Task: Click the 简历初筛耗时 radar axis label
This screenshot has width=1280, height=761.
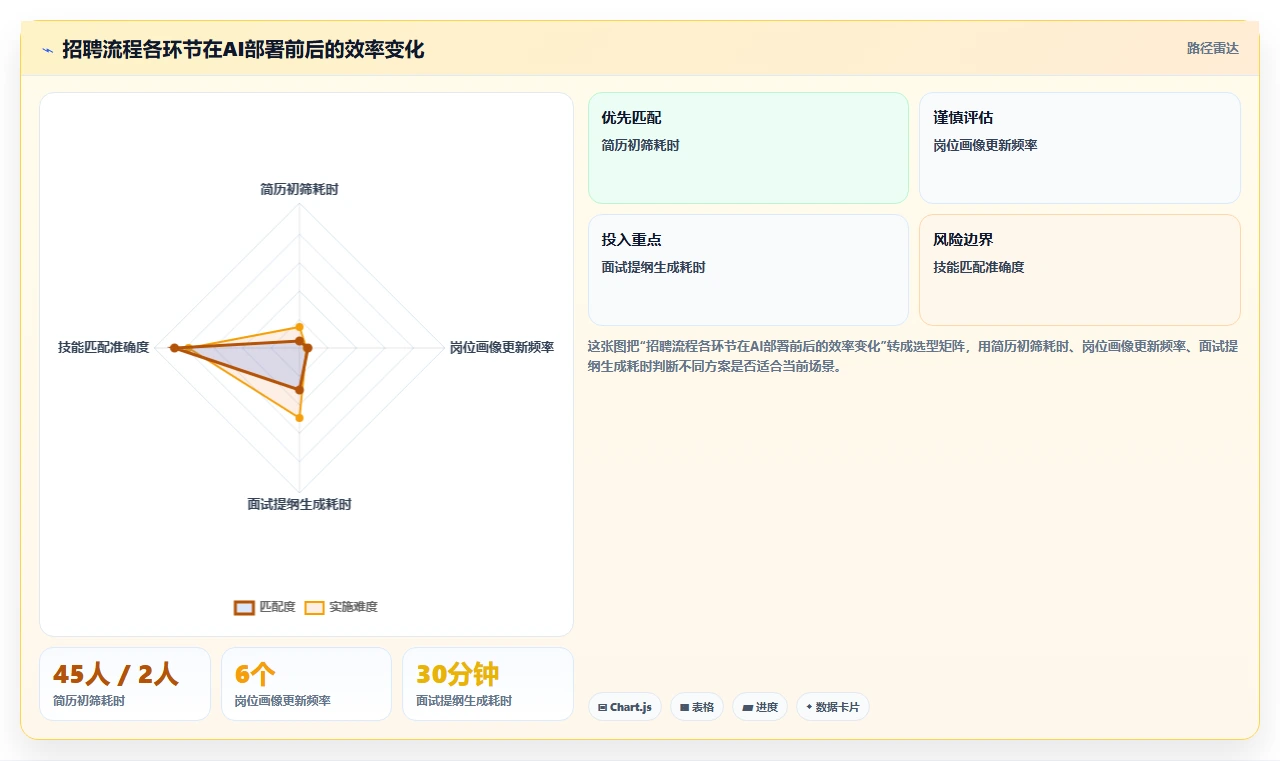Action: [299, 189]
